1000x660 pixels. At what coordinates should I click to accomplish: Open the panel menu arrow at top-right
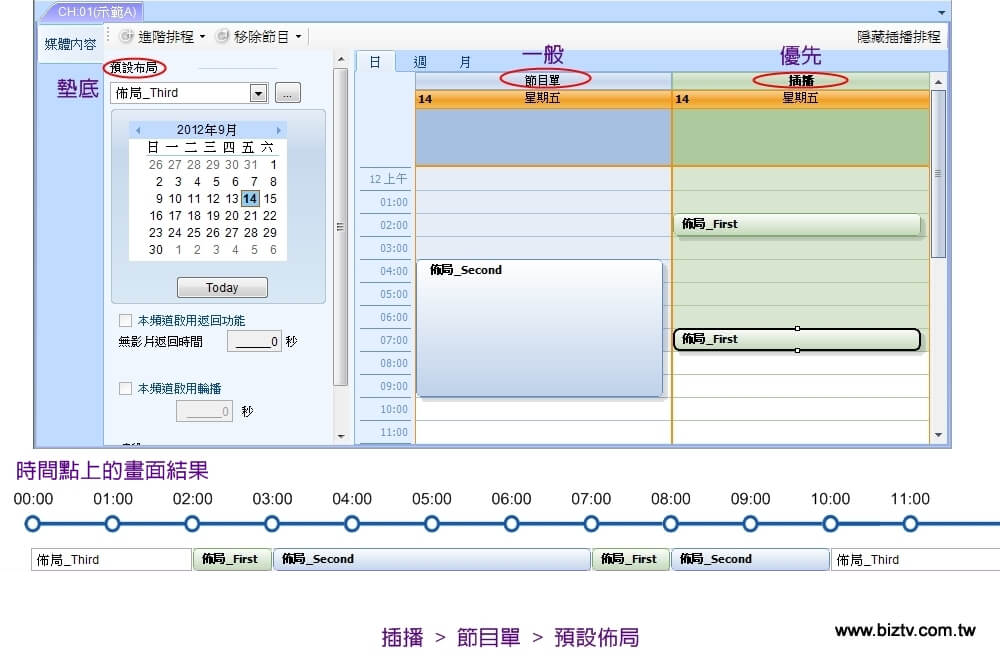(x=941, y=11)
